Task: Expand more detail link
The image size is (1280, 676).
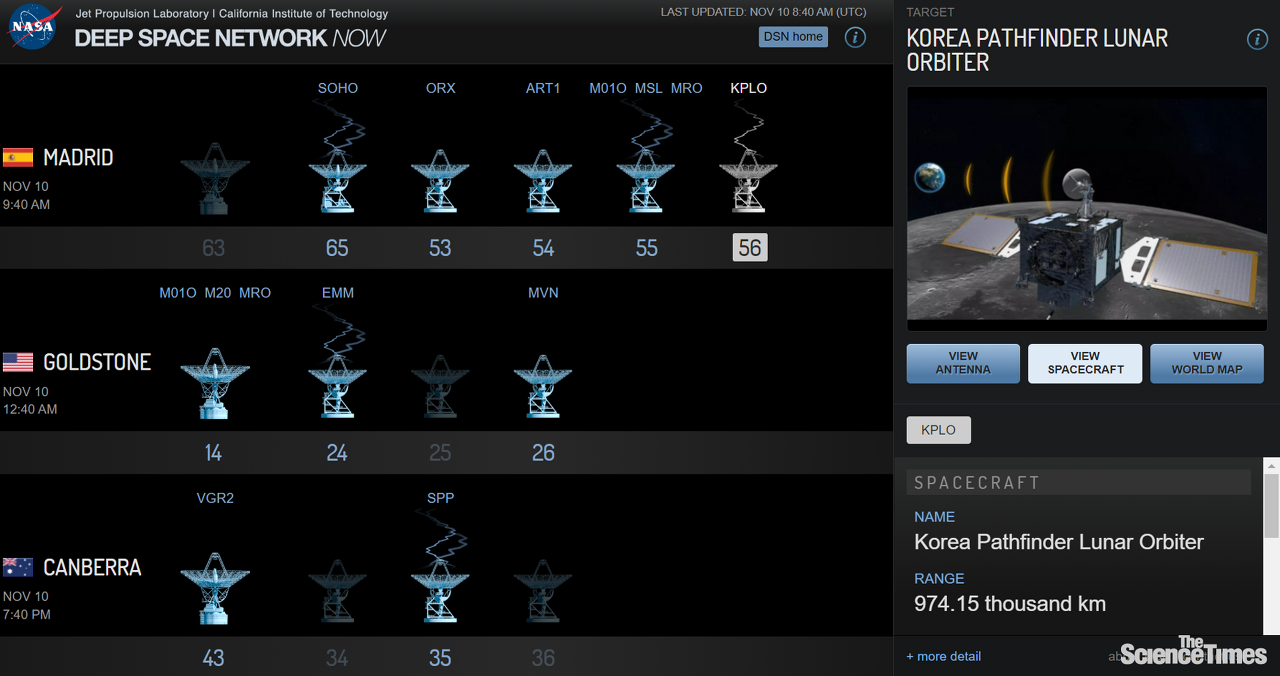Action: click(x=943, y=656)
